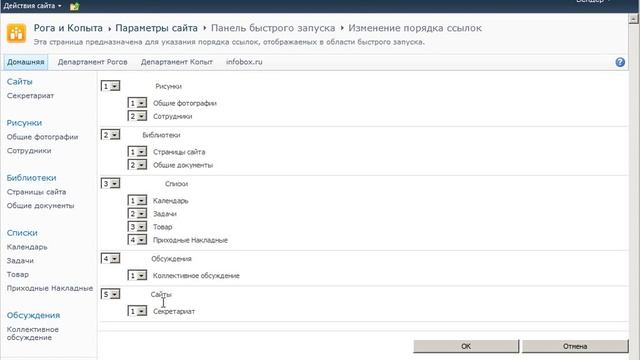Click the site logo icon
Viewport: 640px width, 360px height.
[x=16, y=33]
